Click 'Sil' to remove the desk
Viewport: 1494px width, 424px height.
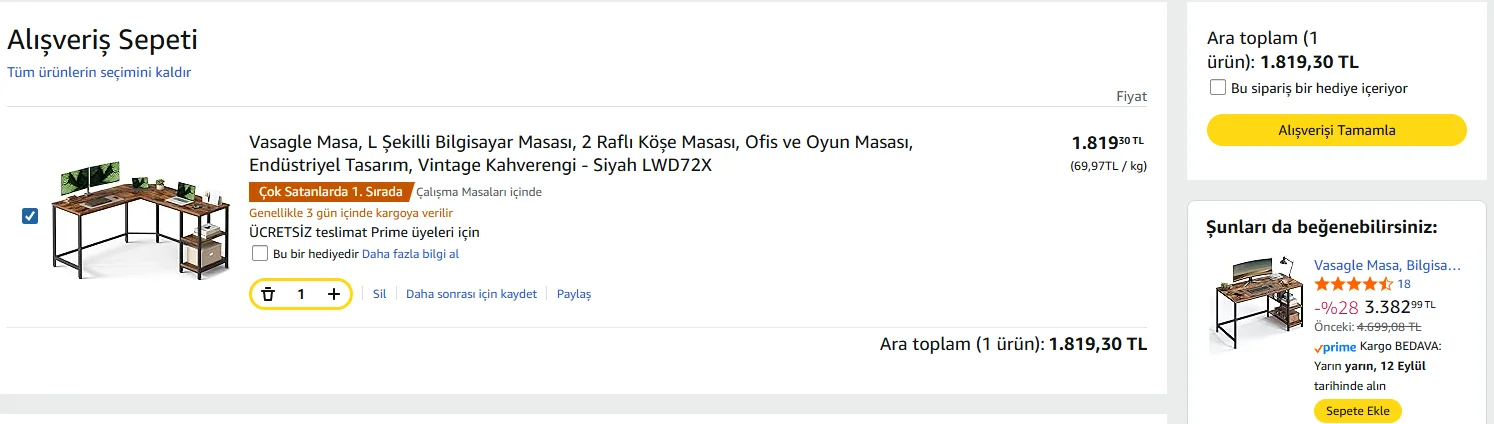point(379,294)
